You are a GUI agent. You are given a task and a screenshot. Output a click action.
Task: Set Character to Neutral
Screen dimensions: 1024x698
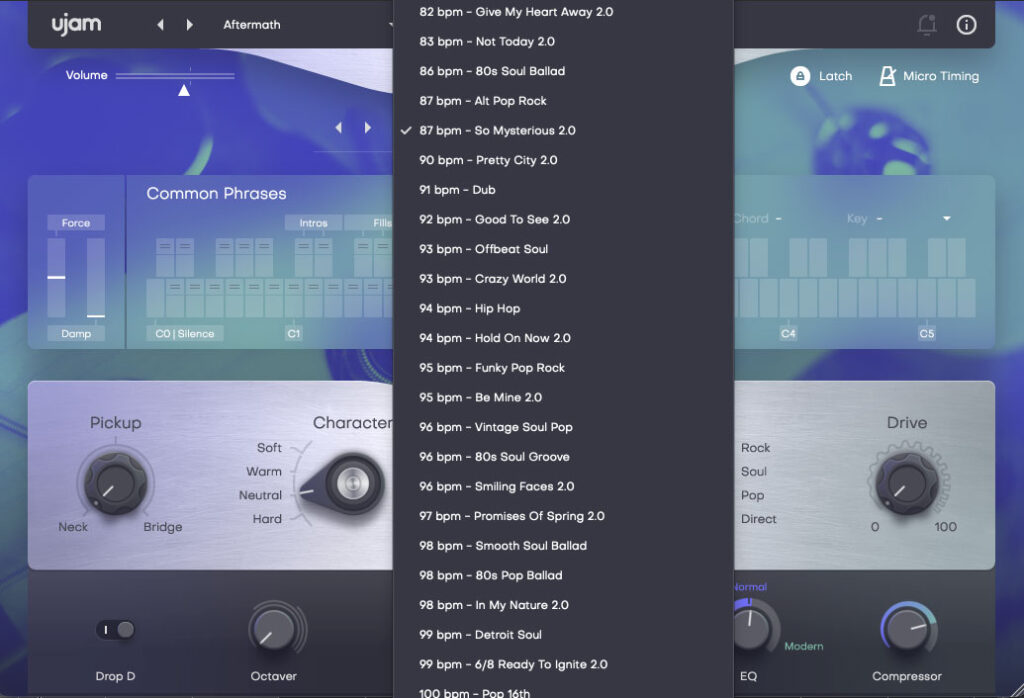(x=260, y=495)
